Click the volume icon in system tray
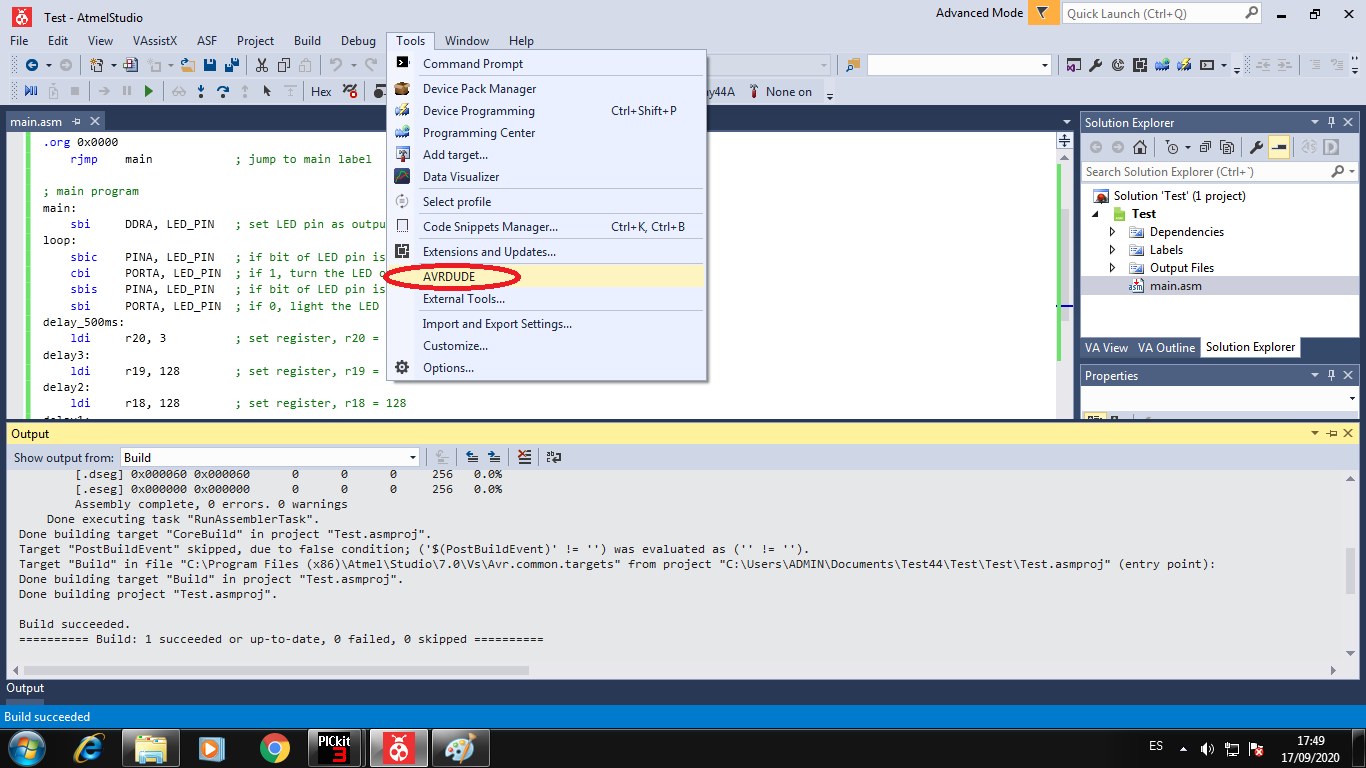This screenshot has width=1366, height=768. tap(1207, 748)
